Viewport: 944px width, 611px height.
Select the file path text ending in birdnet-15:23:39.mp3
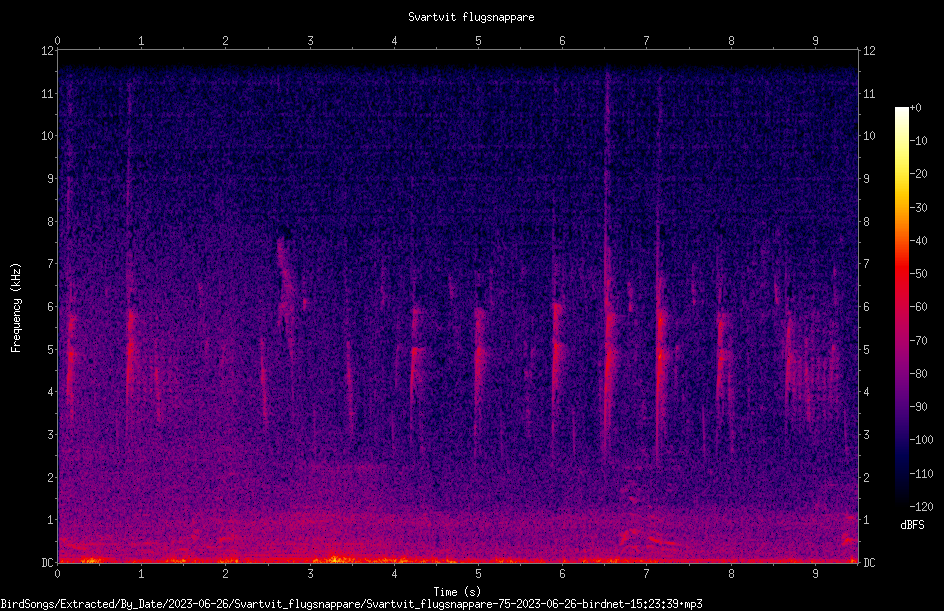[352, 604]
